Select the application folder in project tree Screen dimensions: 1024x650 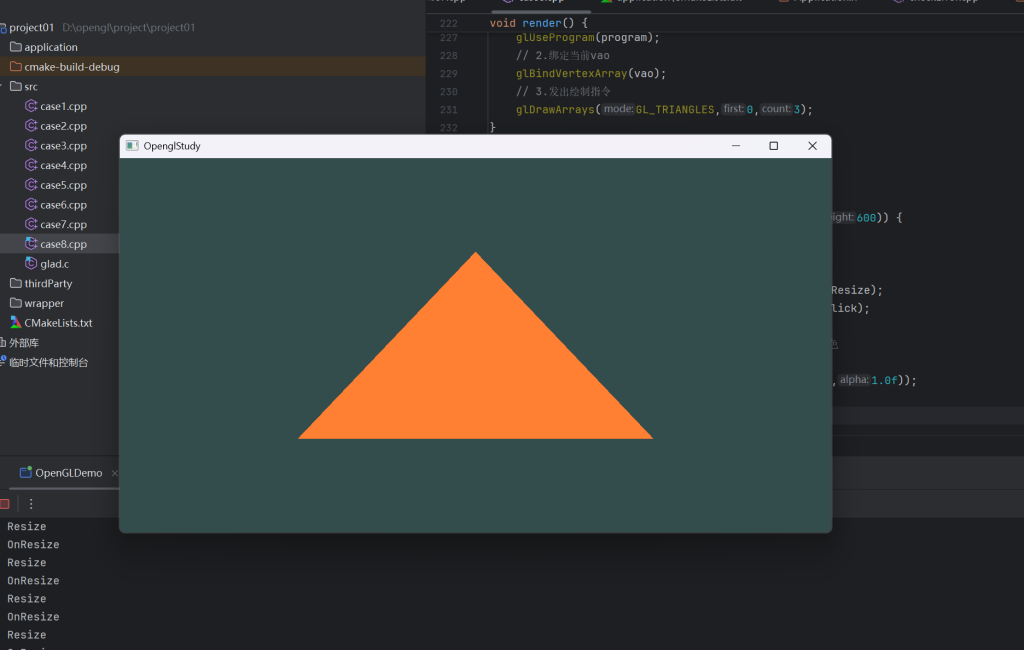tap(50, 47)
